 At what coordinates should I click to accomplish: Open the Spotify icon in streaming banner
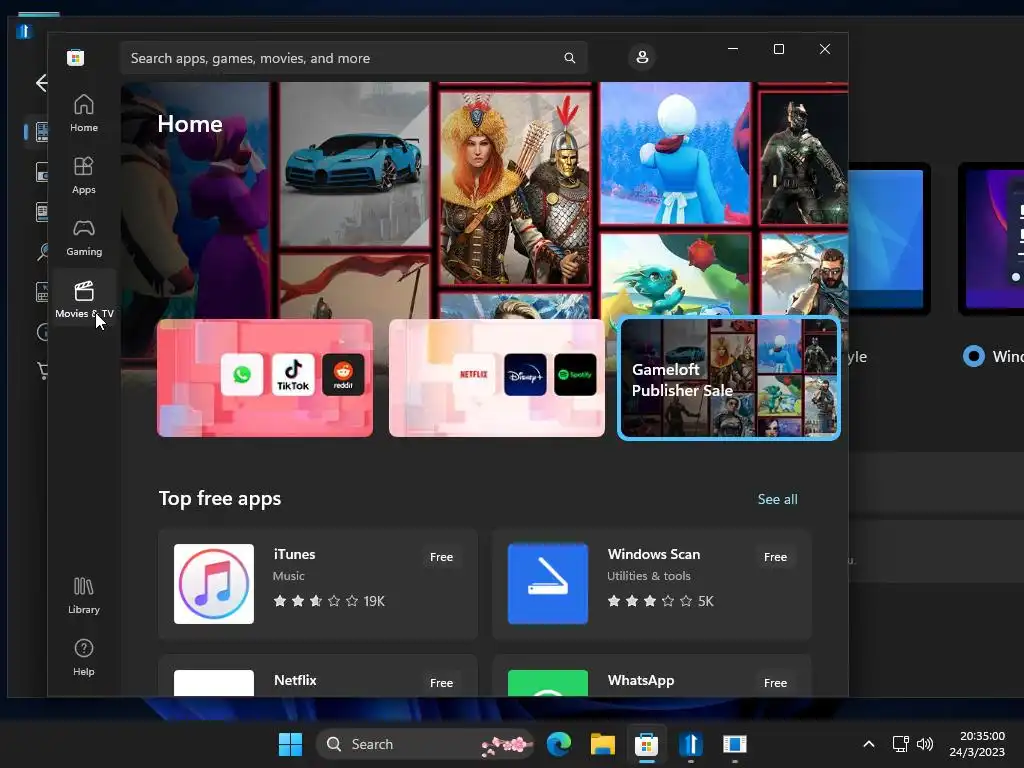(x=575, y=374)
